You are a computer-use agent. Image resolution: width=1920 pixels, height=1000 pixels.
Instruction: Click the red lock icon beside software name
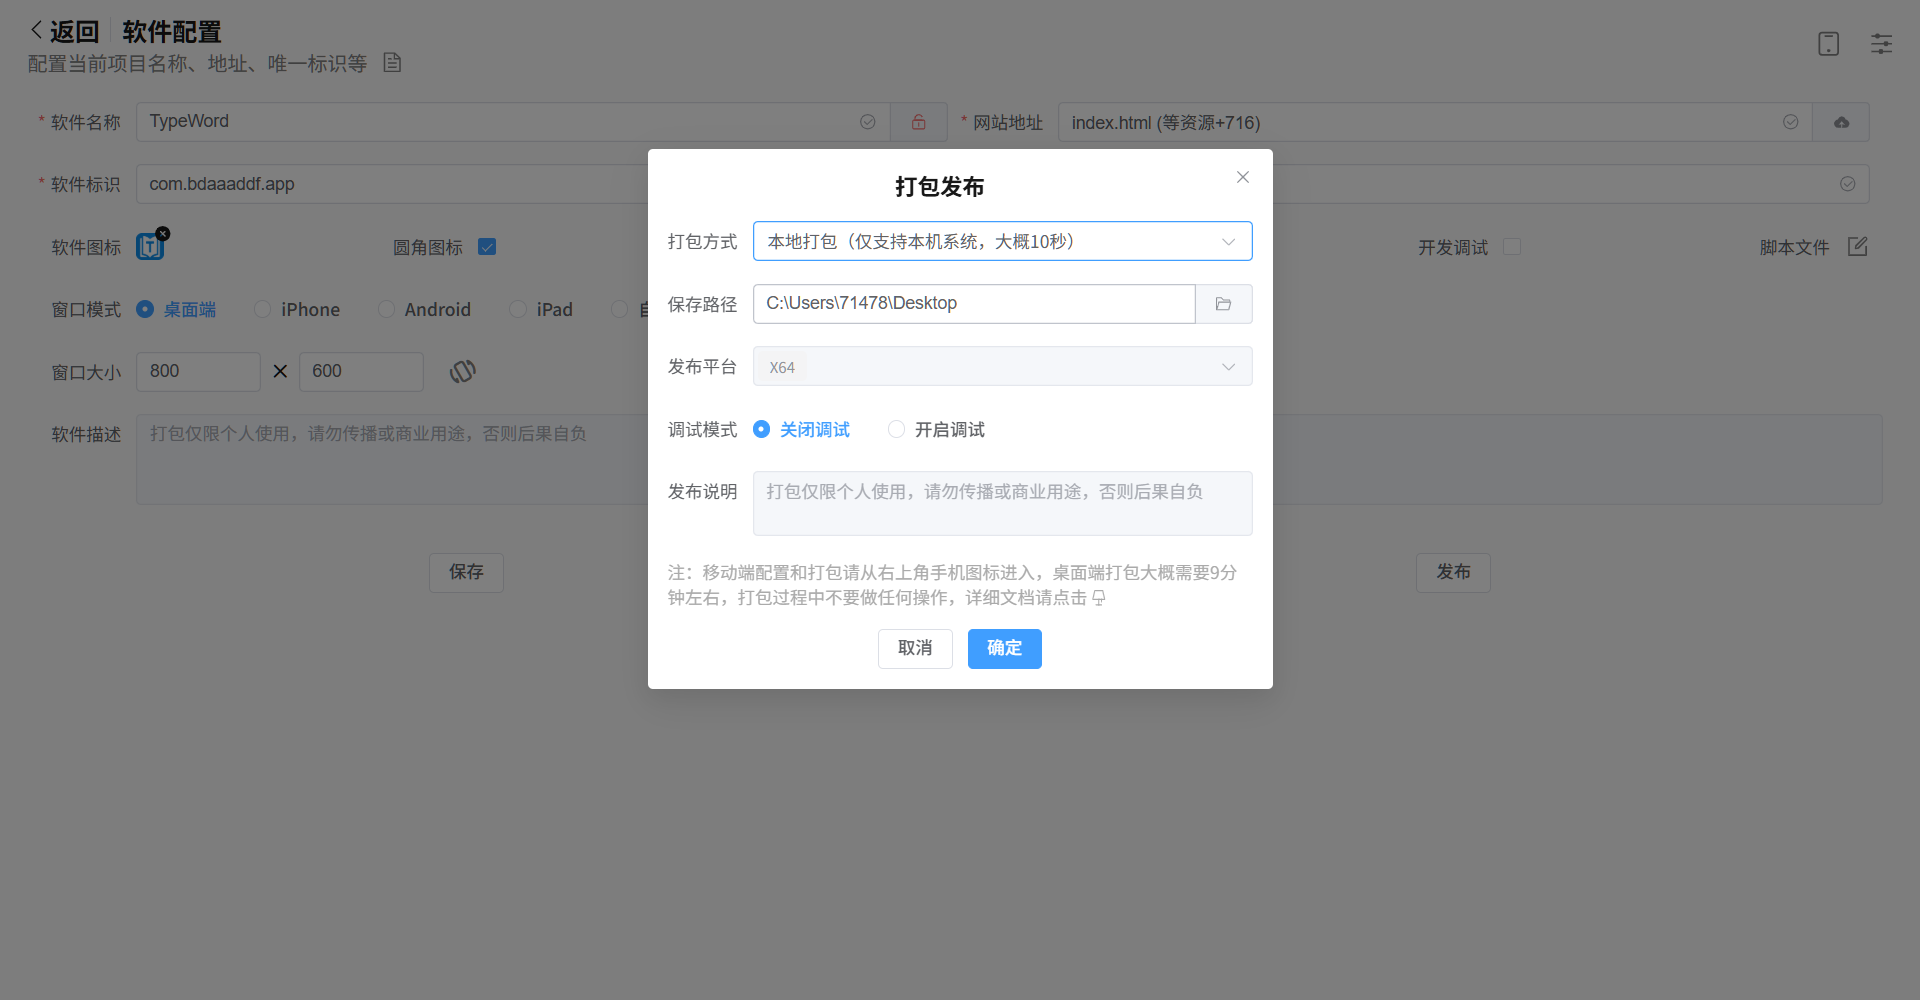click(x=918, y=122)
